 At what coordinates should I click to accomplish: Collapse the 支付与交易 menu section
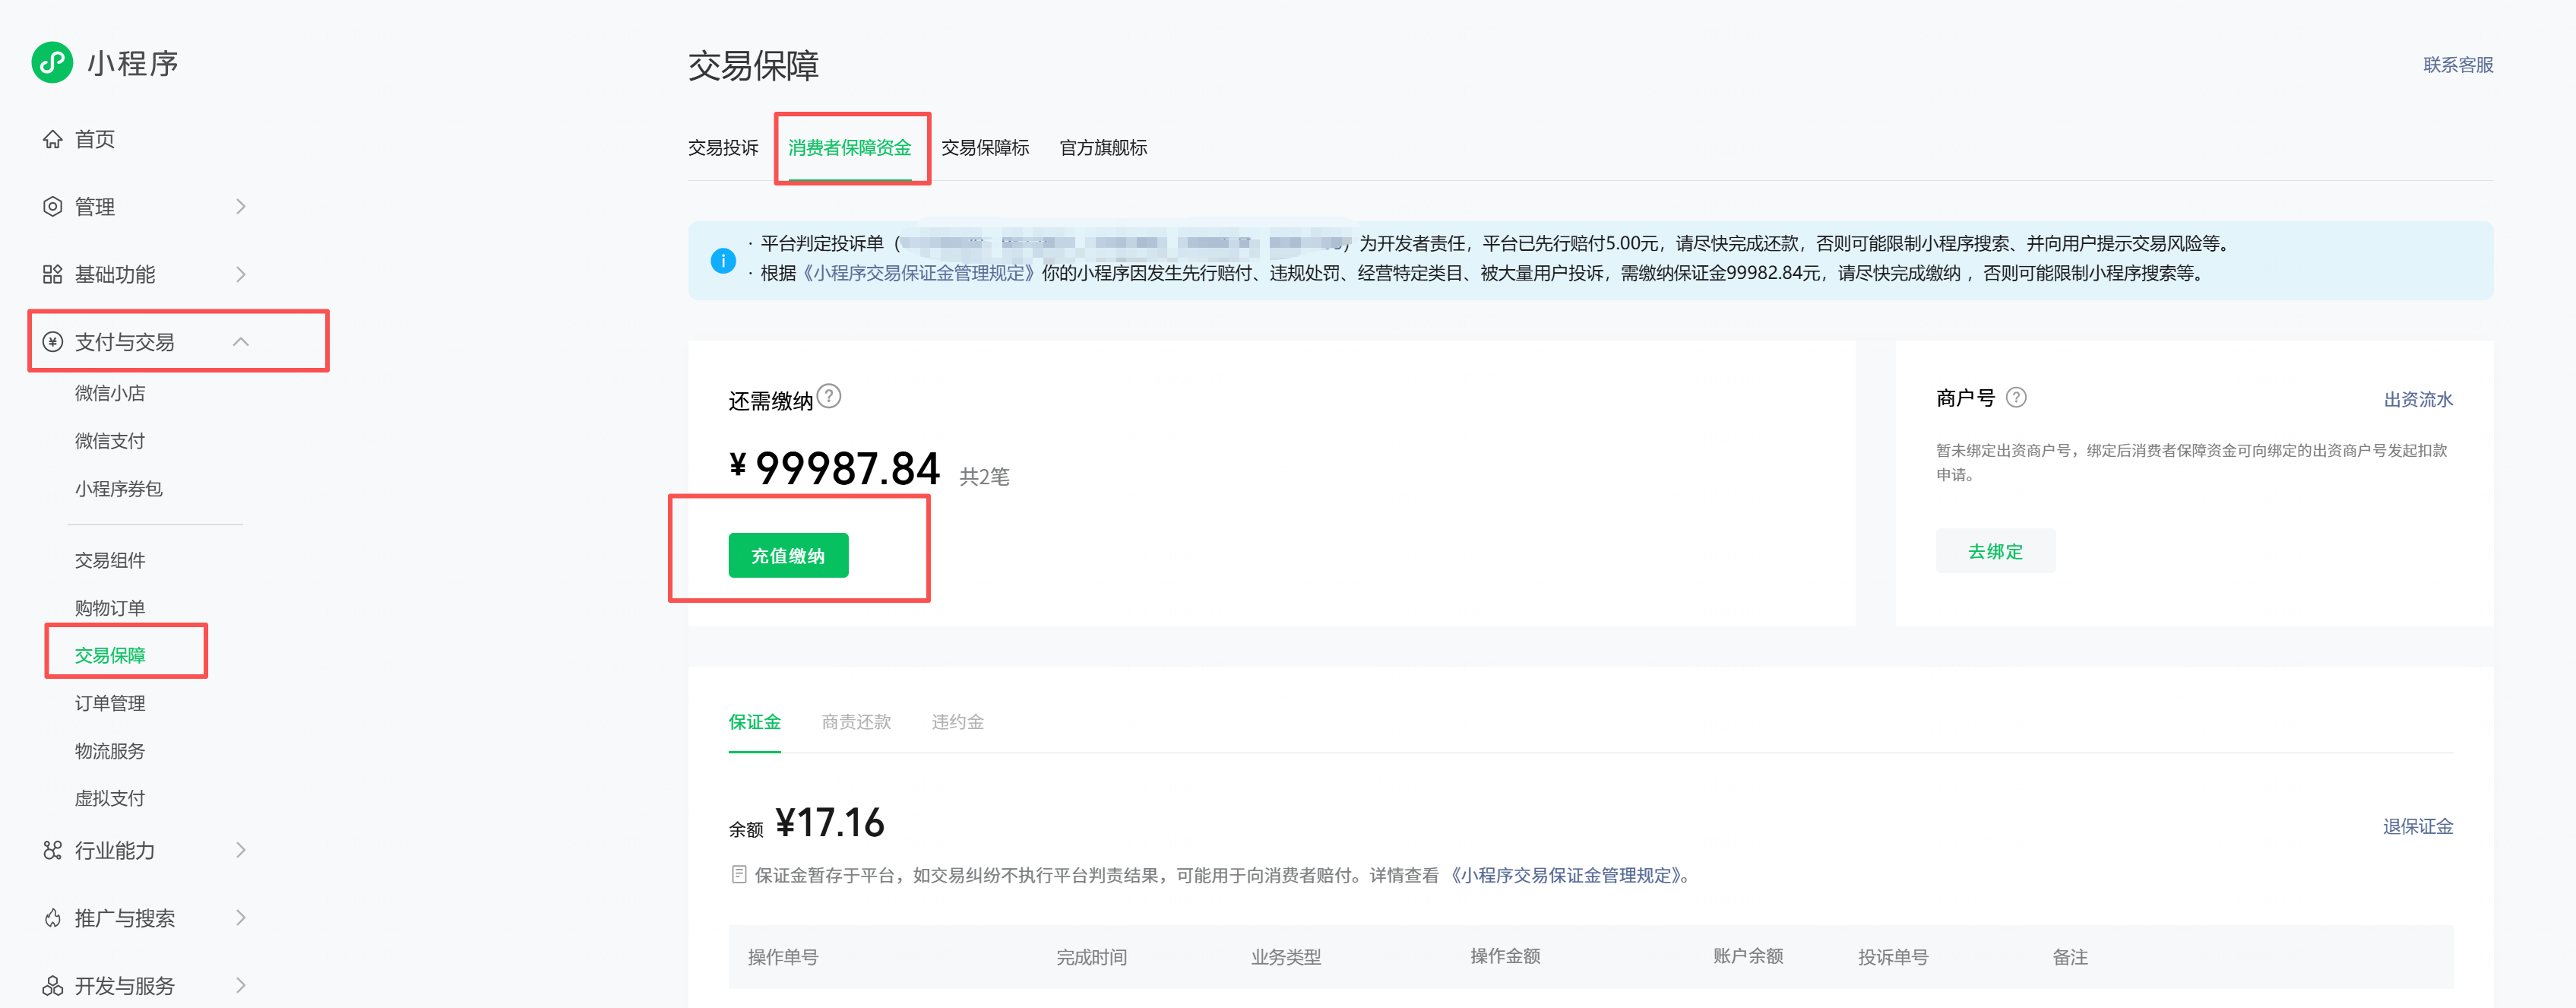tap(240, 342)
